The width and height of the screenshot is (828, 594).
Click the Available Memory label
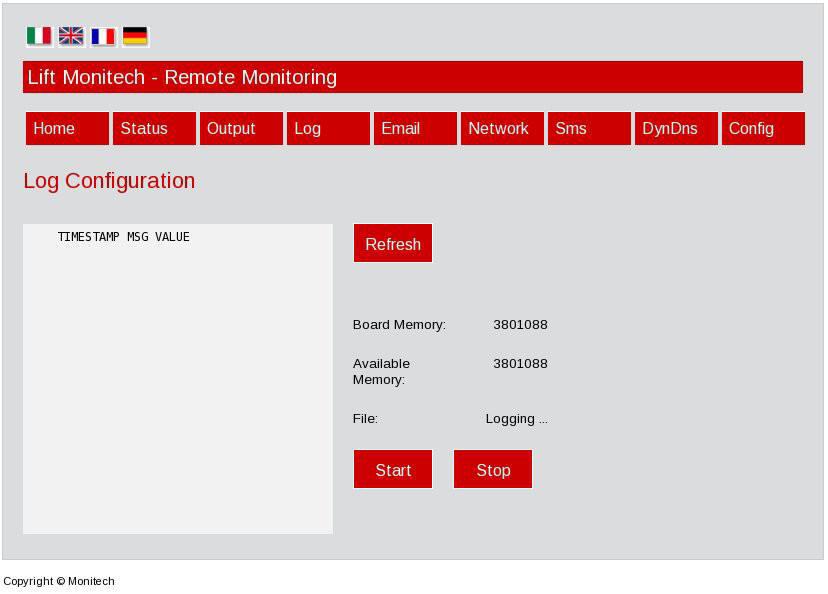point(381,371)
